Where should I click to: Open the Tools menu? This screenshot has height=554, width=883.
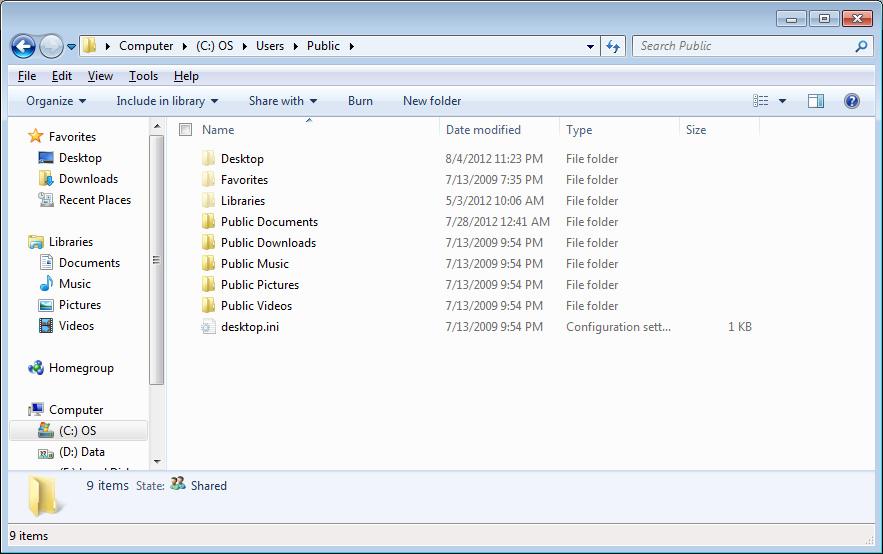(x=143, y=76)
